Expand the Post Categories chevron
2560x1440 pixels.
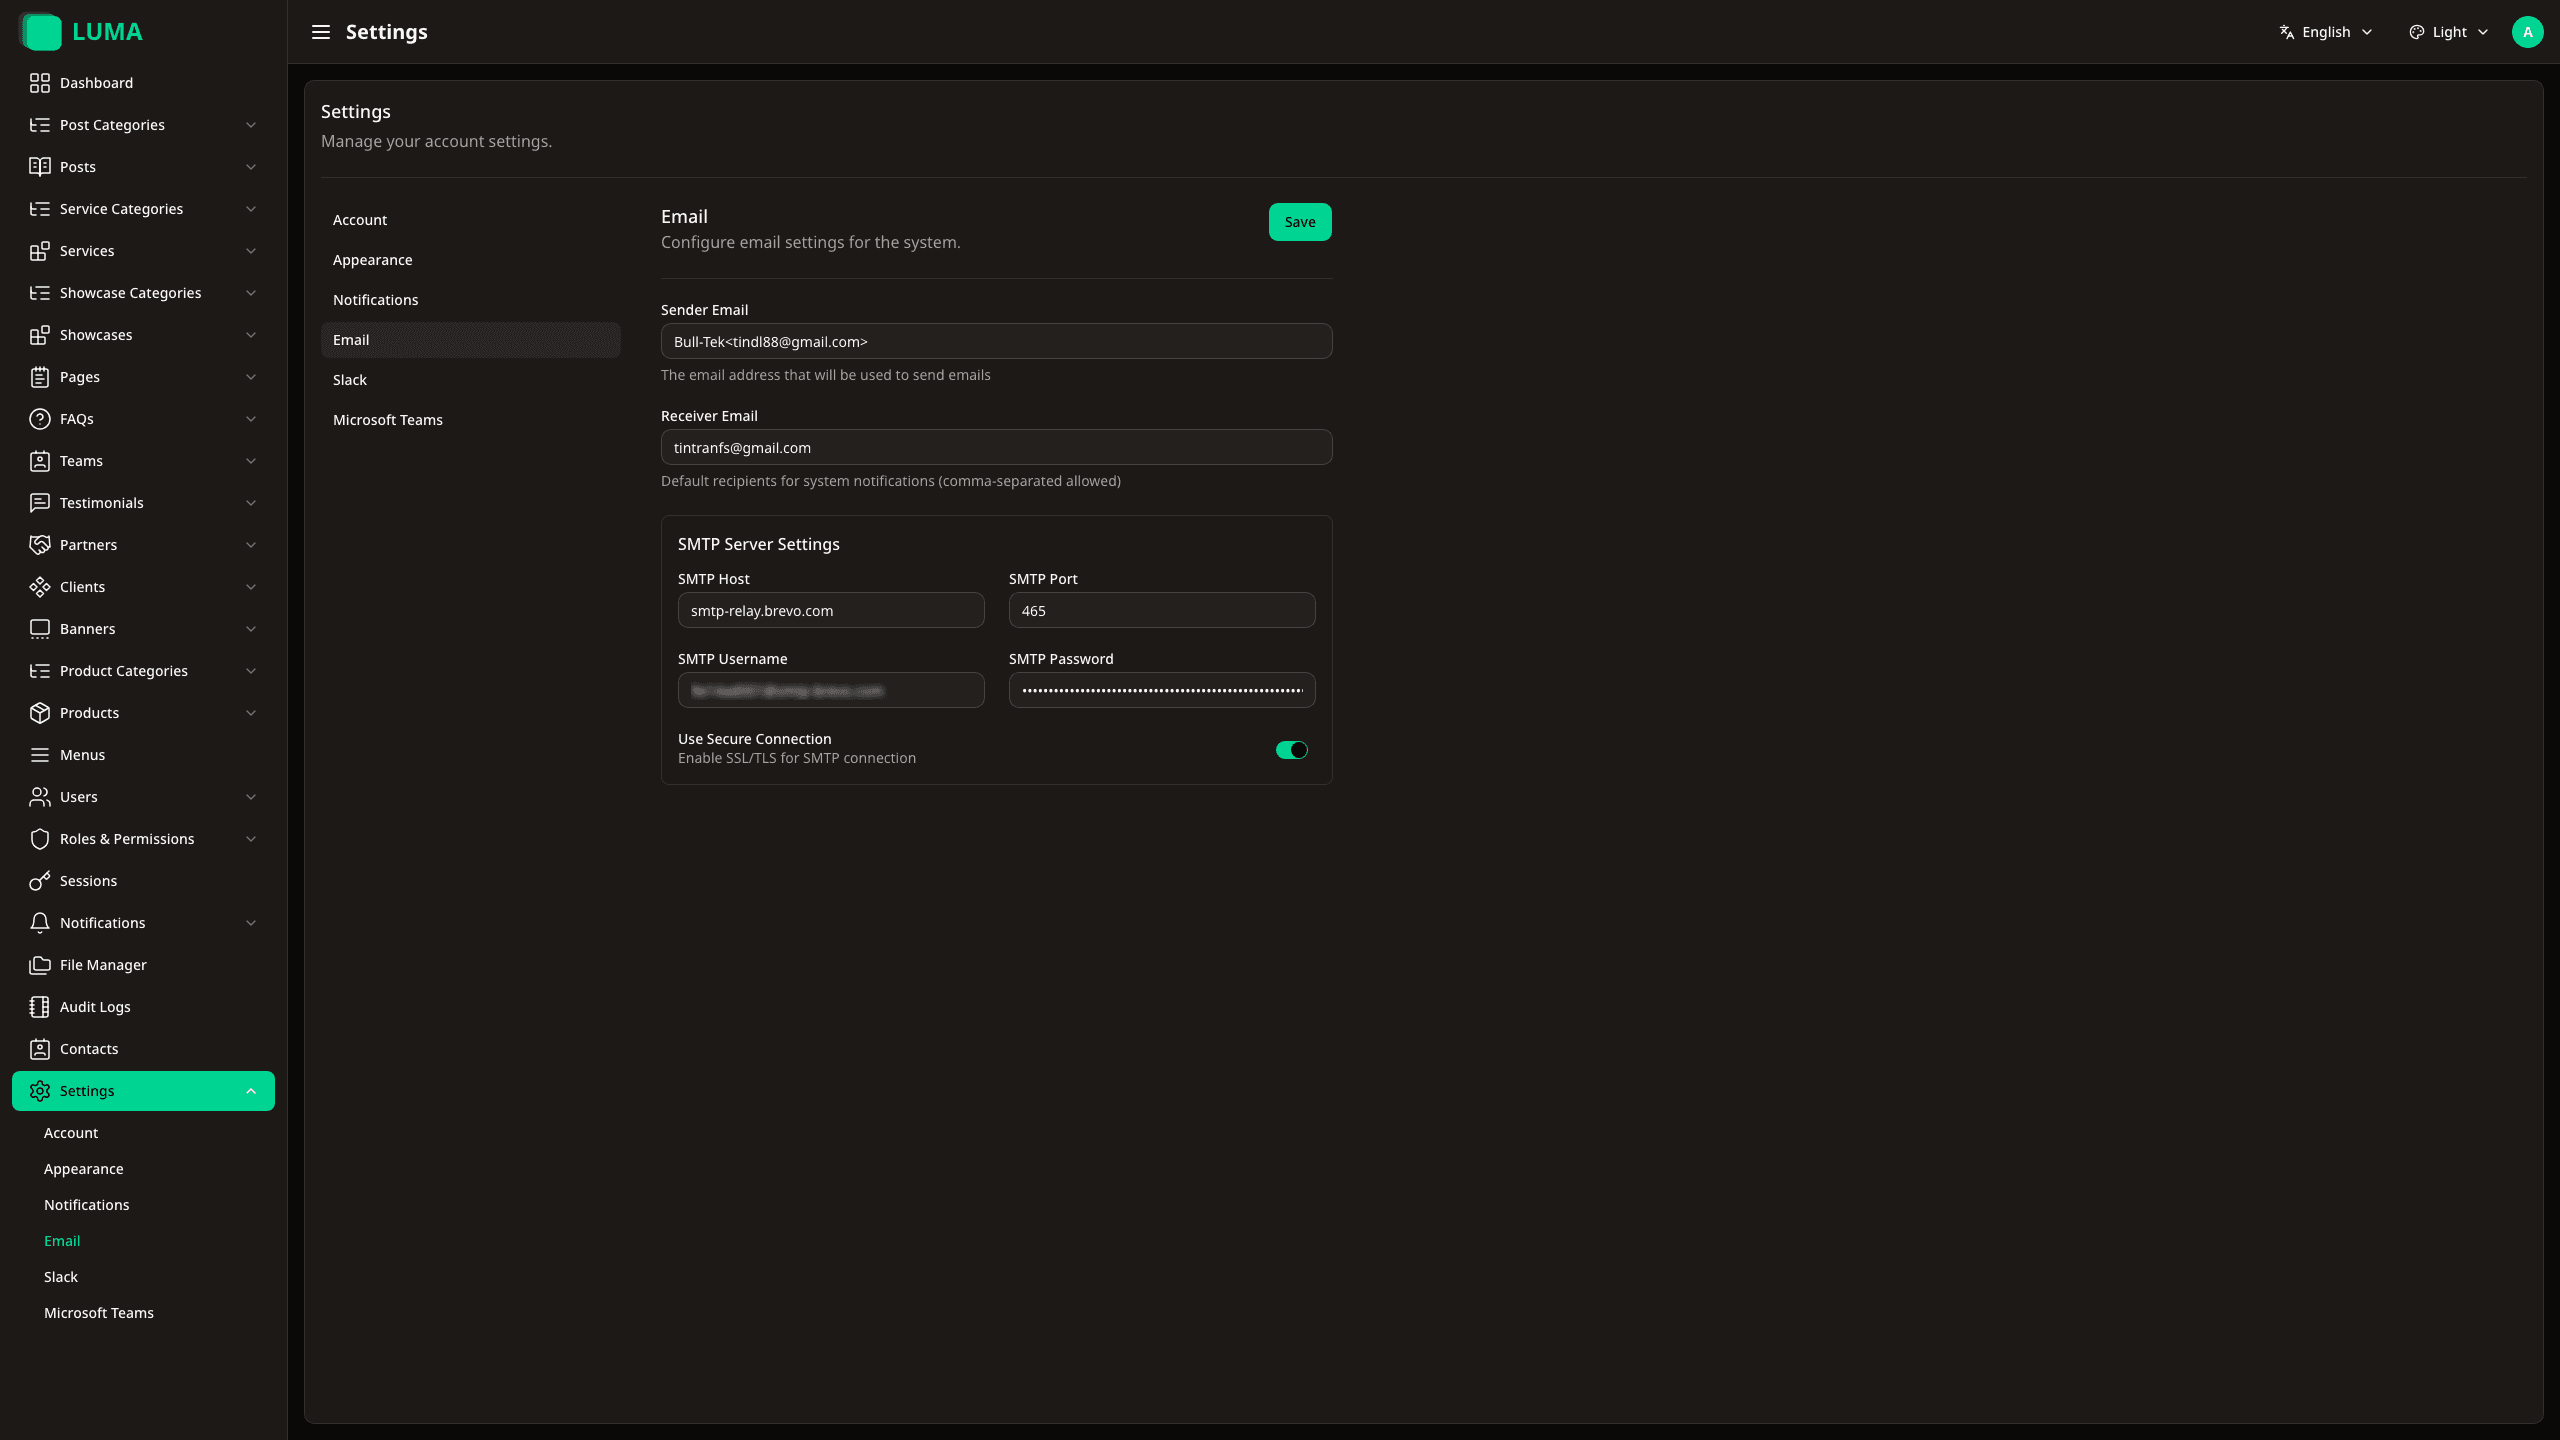(251, 125)
